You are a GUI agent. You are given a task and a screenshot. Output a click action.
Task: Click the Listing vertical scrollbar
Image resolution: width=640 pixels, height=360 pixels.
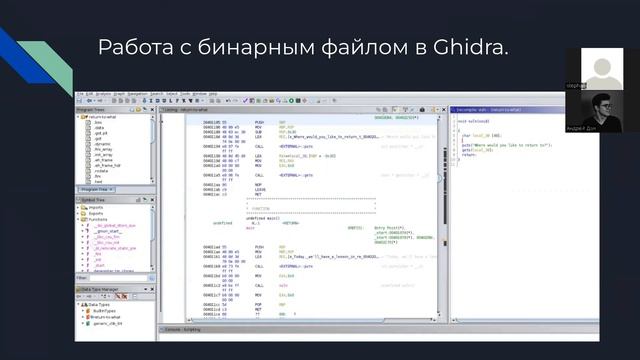[x=439, y=216]
